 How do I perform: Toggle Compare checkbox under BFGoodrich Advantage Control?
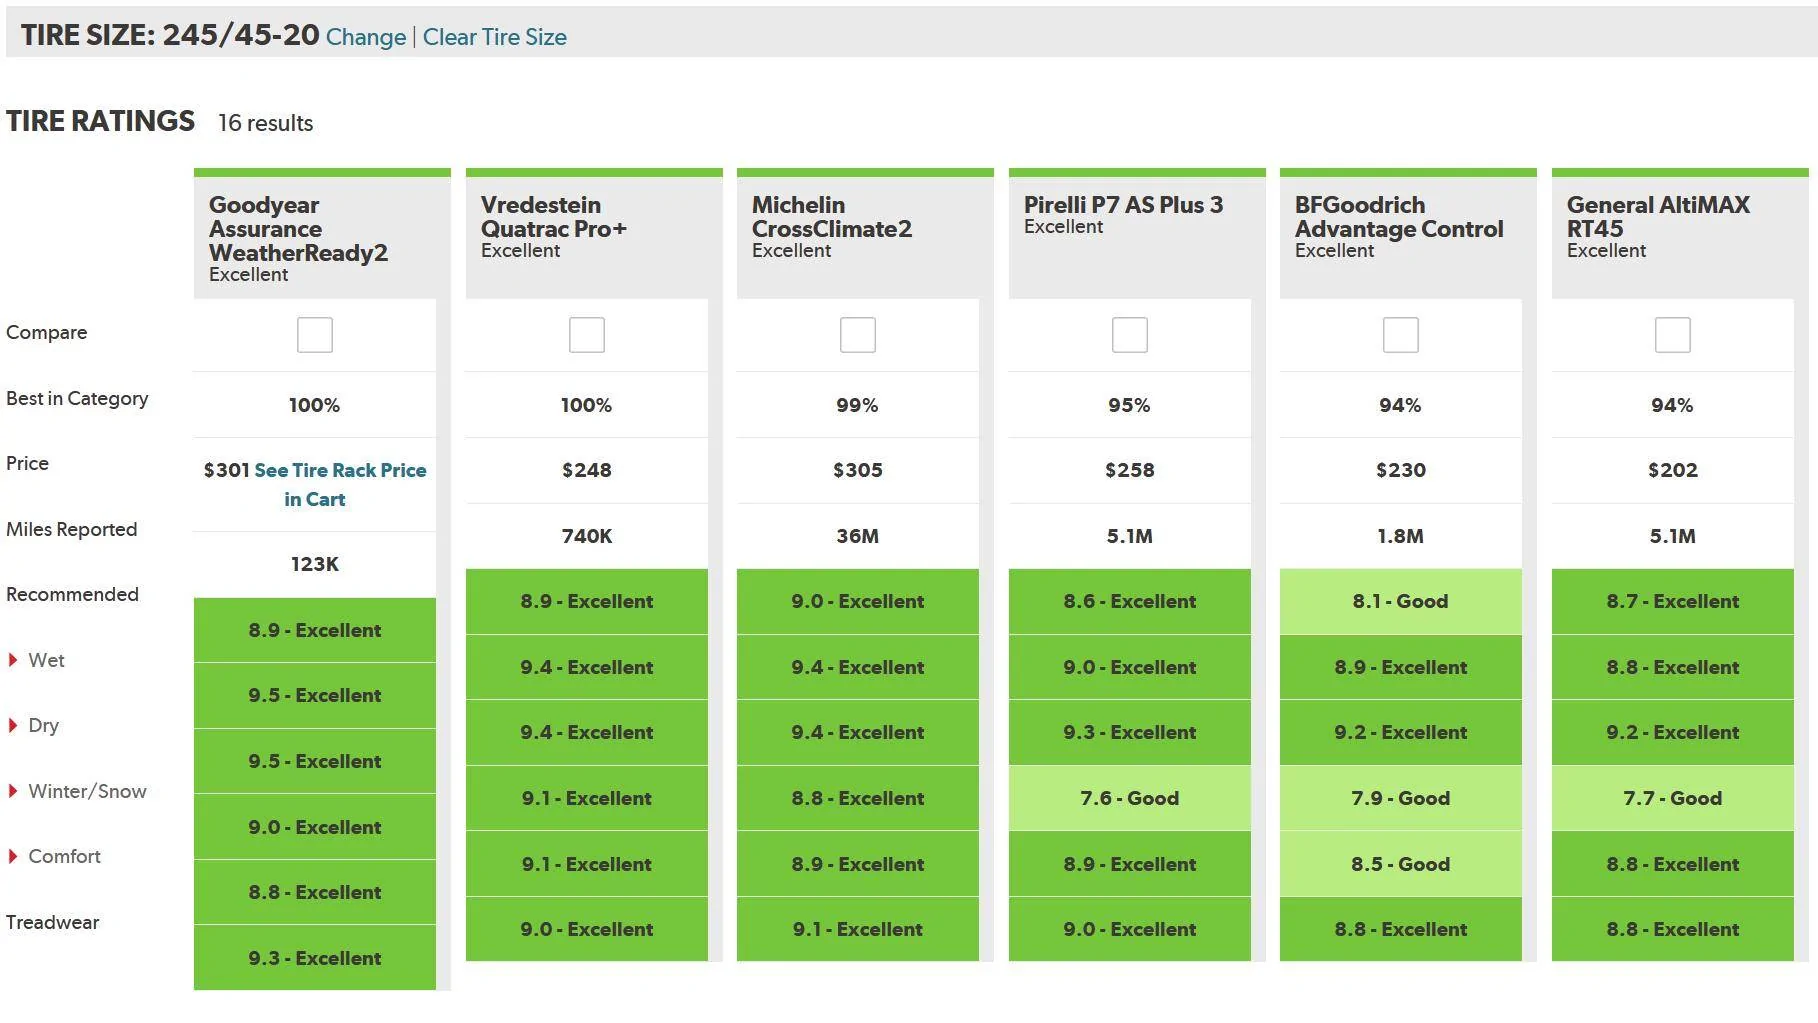coord(1400,335)
